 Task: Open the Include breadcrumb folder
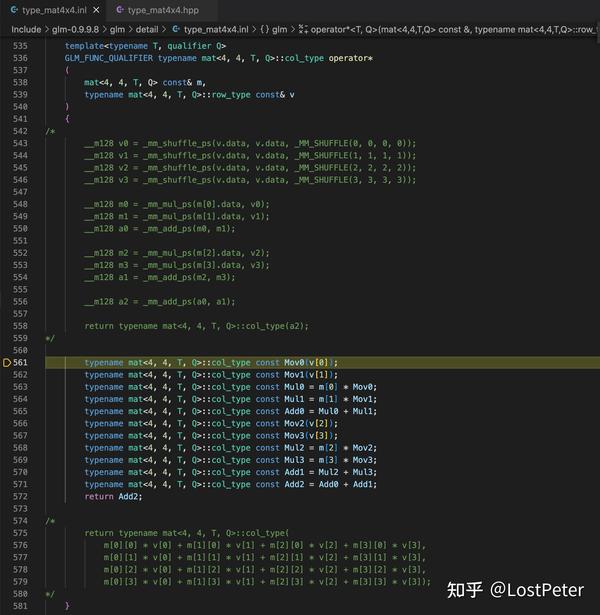26,29
